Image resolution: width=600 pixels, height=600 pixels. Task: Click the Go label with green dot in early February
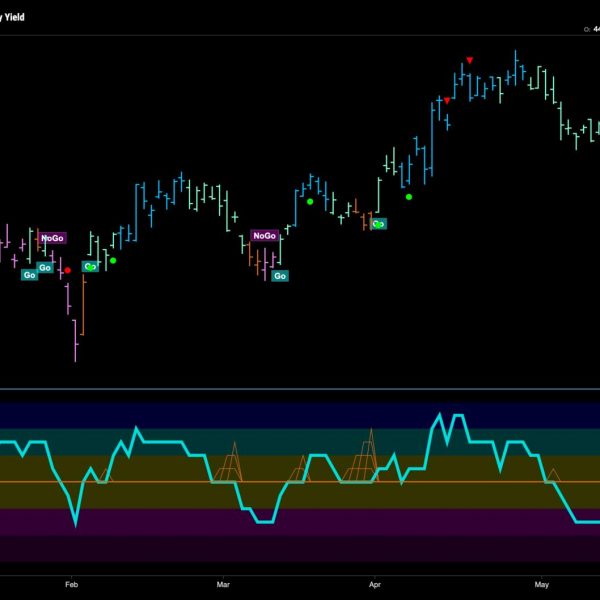[90, 267]
